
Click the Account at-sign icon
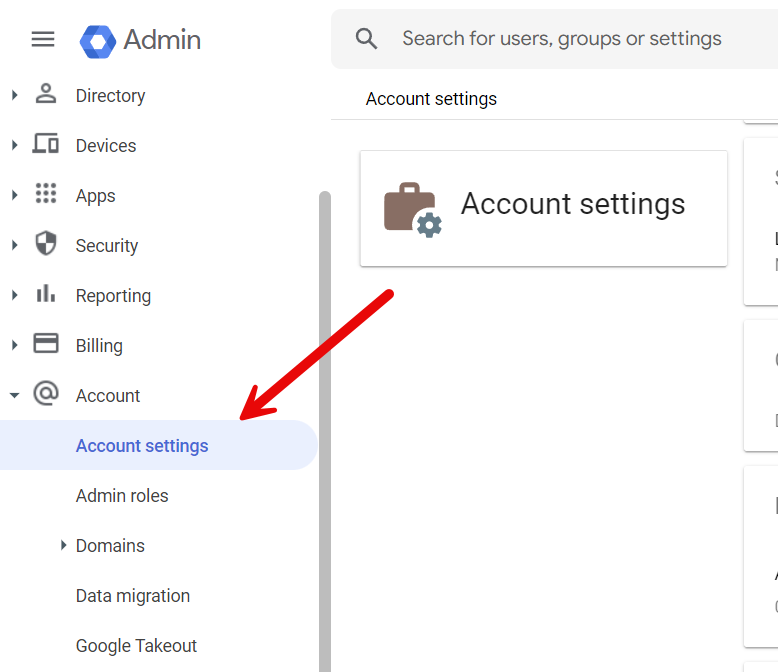(x=46, y=395)
